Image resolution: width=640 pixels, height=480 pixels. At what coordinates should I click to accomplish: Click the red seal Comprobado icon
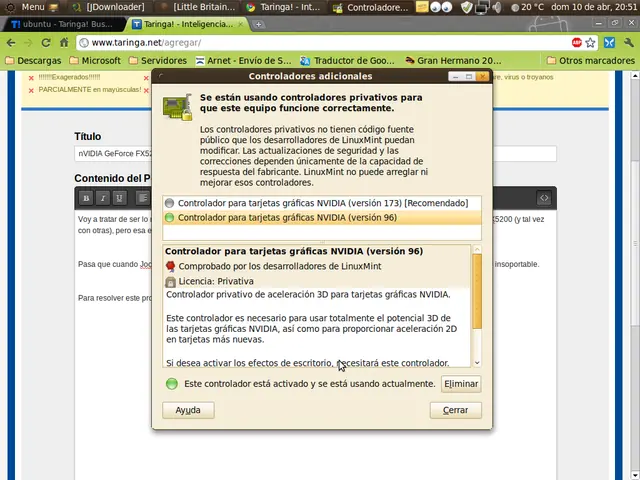pos(171,267)
